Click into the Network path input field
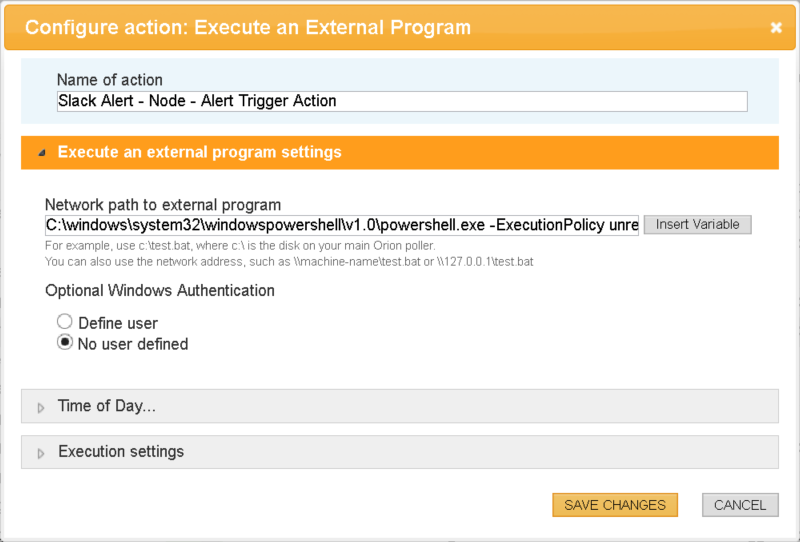800x542 pixels. pyautogui.click(x=341, y=225)
